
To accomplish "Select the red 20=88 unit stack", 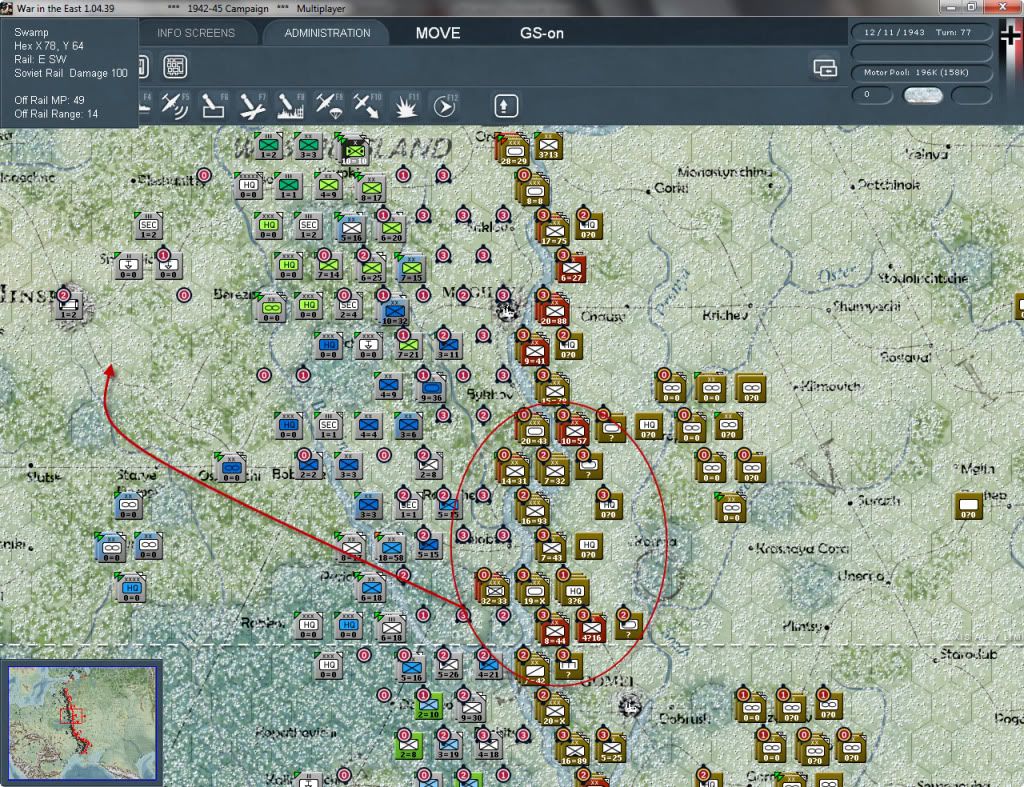I will click(x=553, y=310).
